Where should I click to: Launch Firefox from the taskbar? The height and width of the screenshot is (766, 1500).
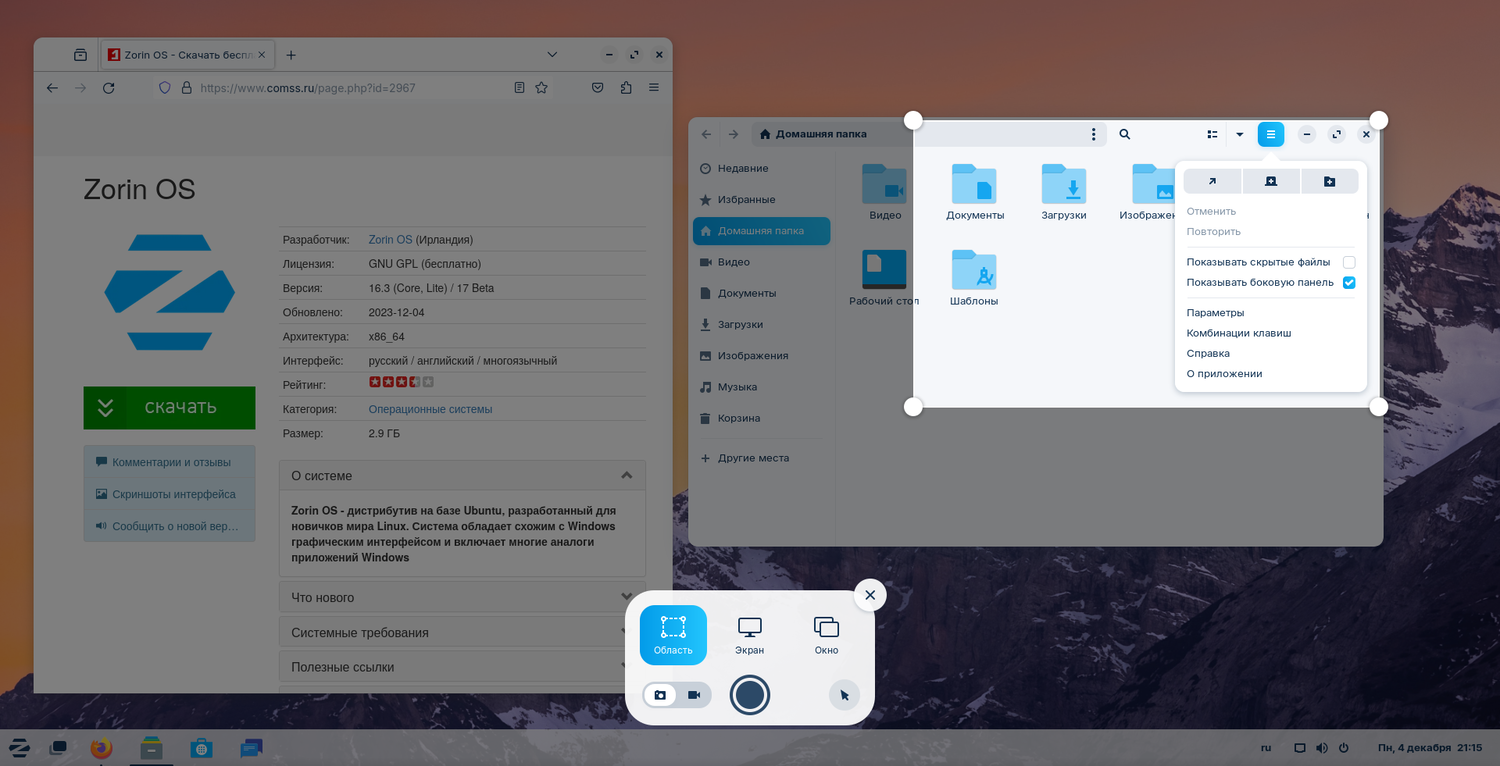(101, 747)
